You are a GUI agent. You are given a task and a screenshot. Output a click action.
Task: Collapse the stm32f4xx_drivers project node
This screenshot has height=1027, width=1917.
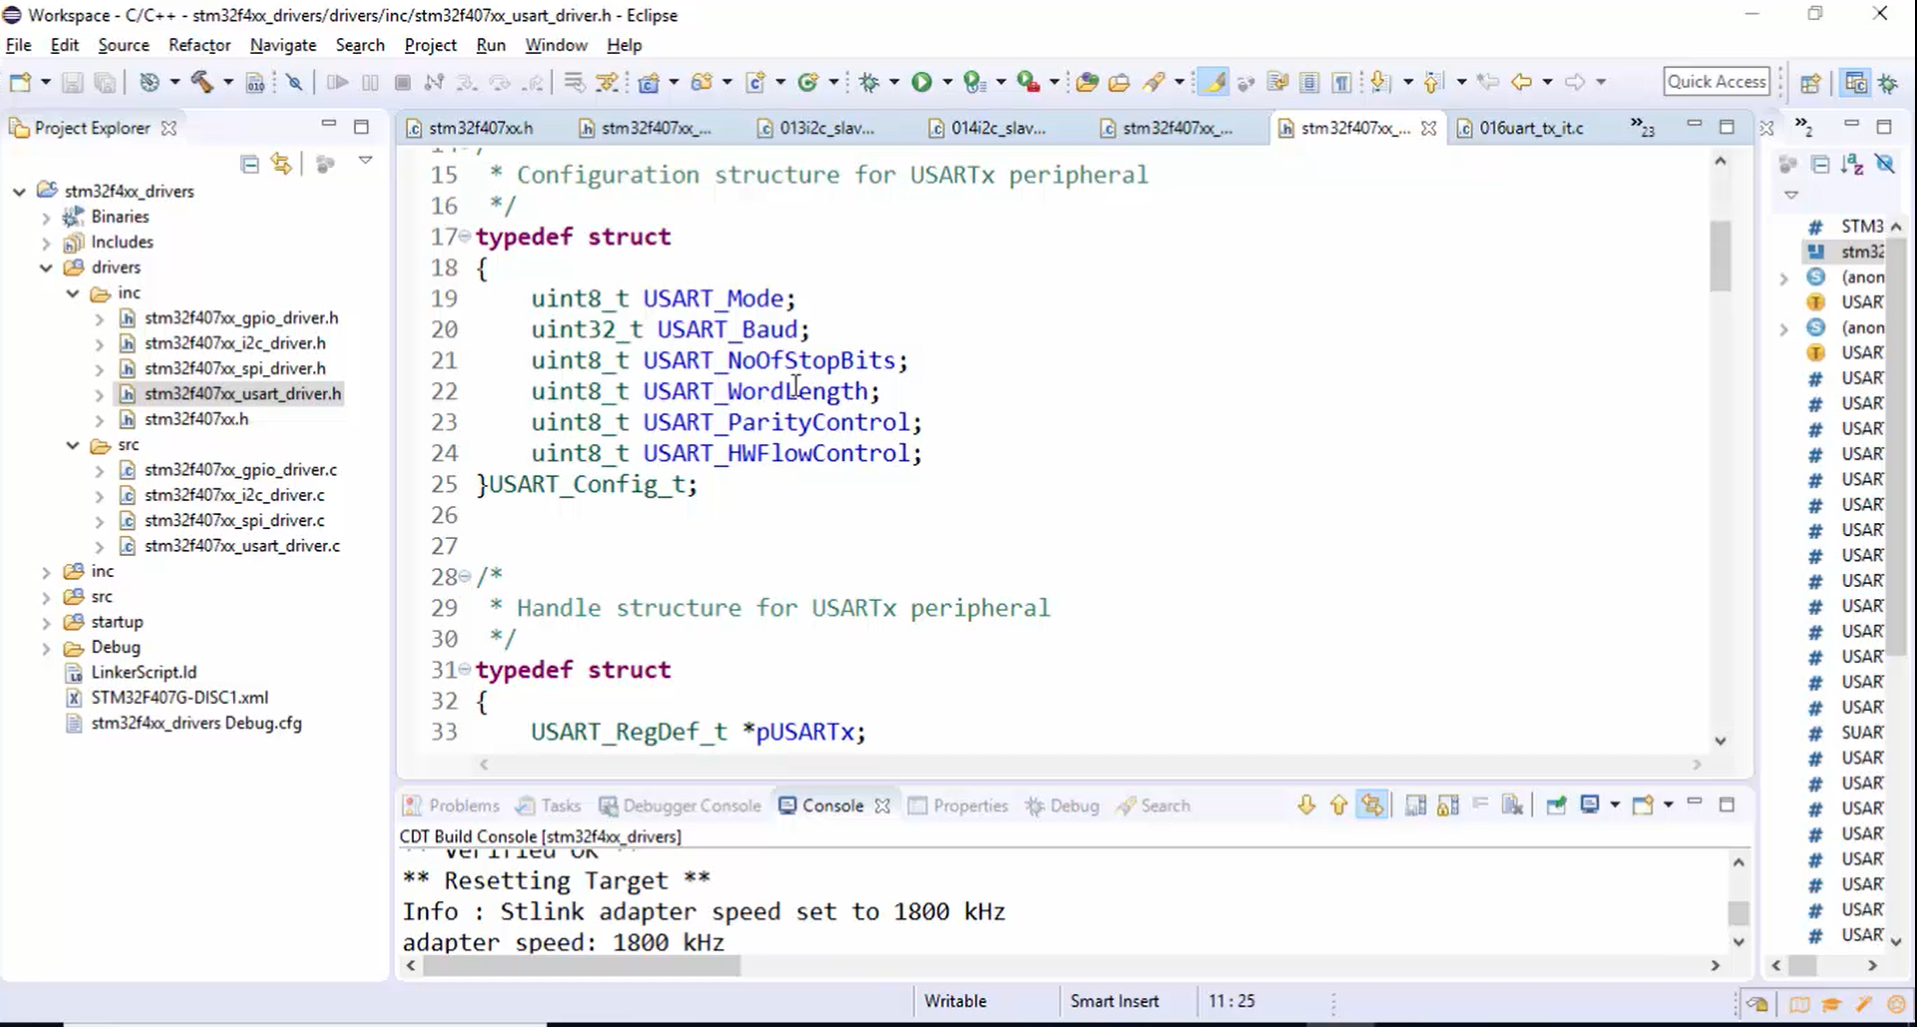[19, 191]
